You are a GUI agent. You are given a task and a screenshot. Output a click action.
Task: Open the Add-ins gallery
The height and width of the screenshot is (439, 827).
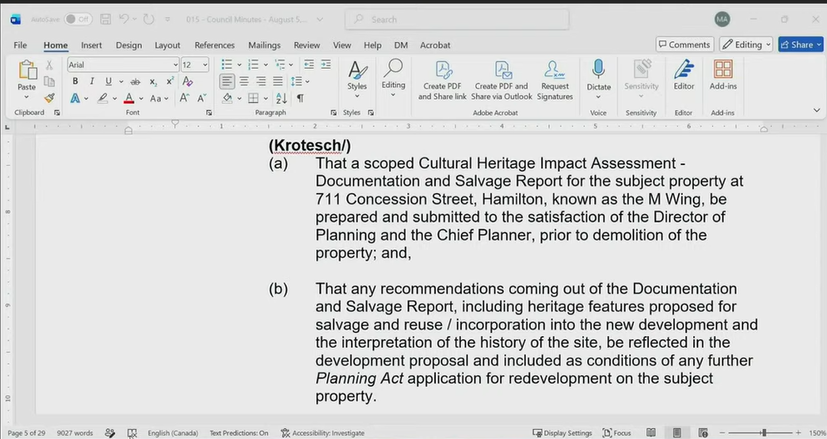[x=723, y=75]
